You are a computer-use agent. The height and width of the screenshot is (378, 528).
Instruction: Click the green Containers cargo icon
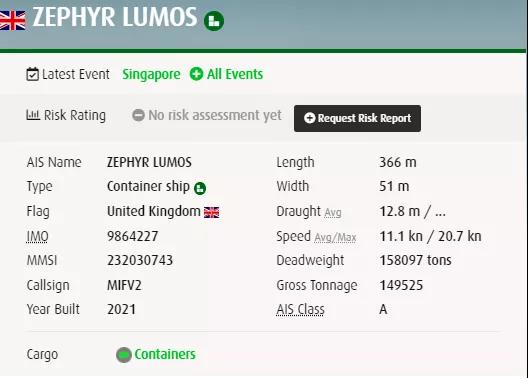click(124, 355)
